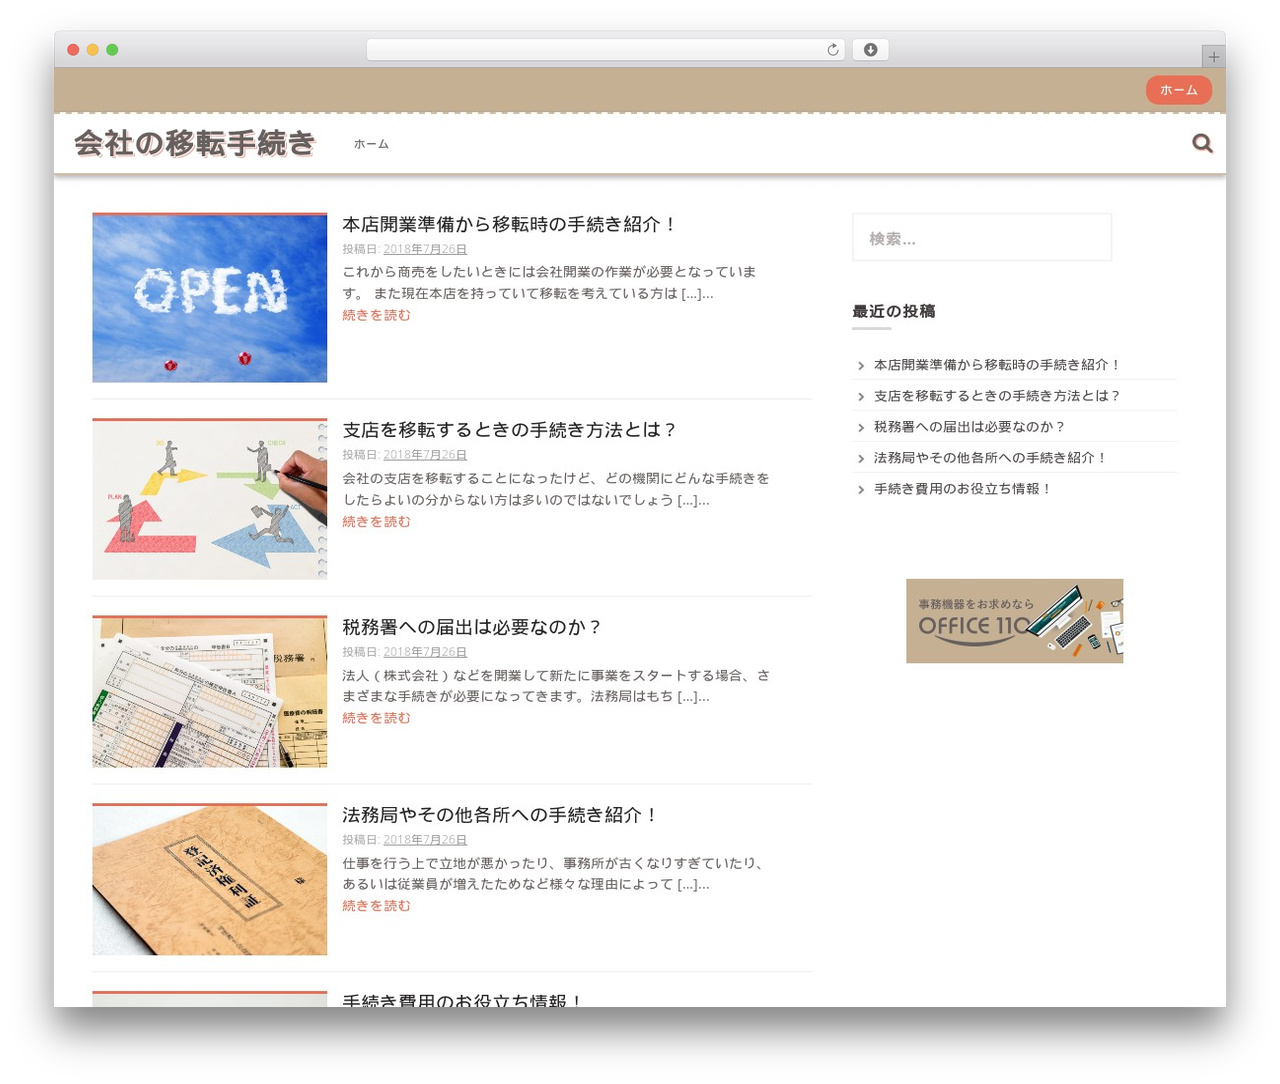Open article 支店を移転するときの手続き方法とは？ heading

[509, 430]
